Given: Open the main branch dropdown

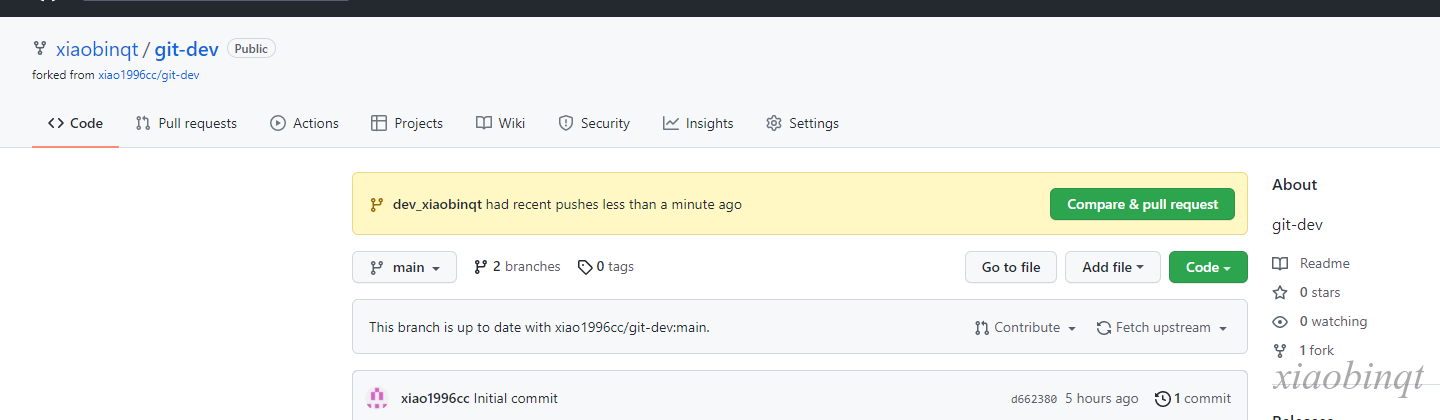Looking at the screenshot, I should coord(404,267).
